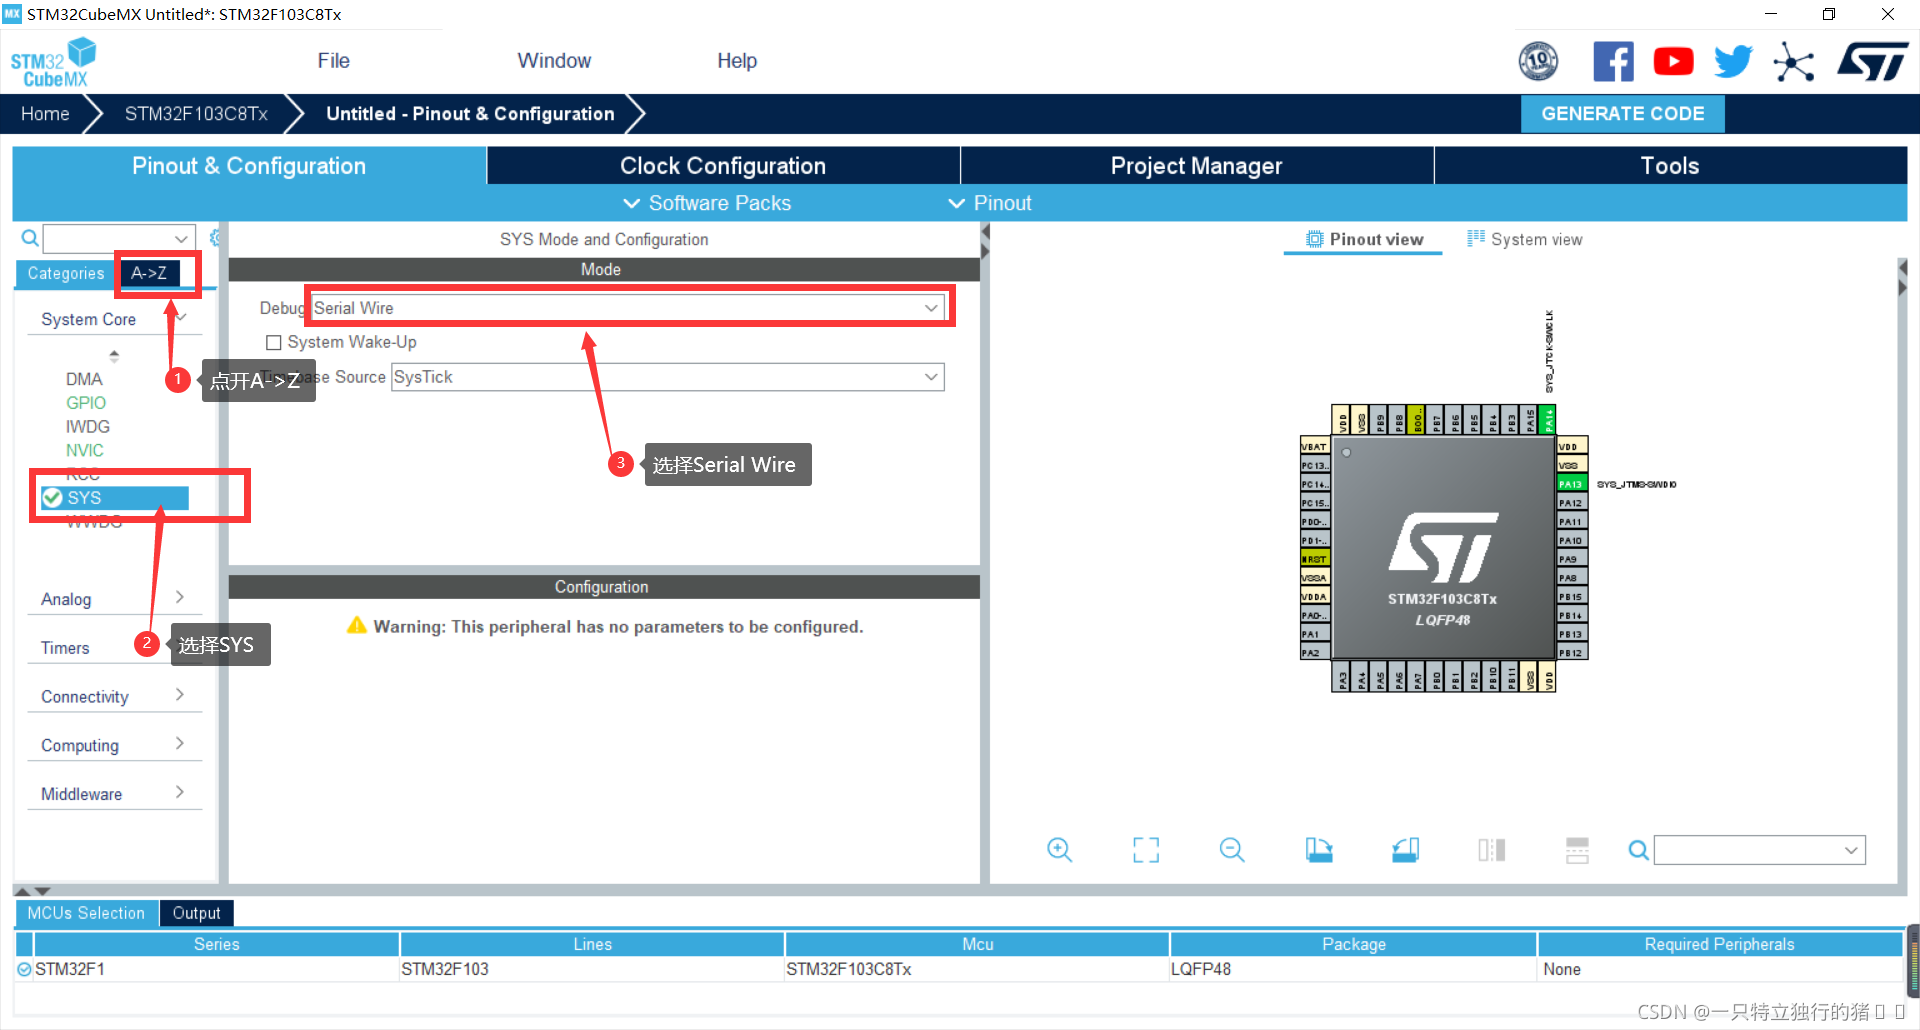Click the pin search magnifier icon
Image resolution: width=1920 pixels, height=1030 pixels.
pos(1638,850)
